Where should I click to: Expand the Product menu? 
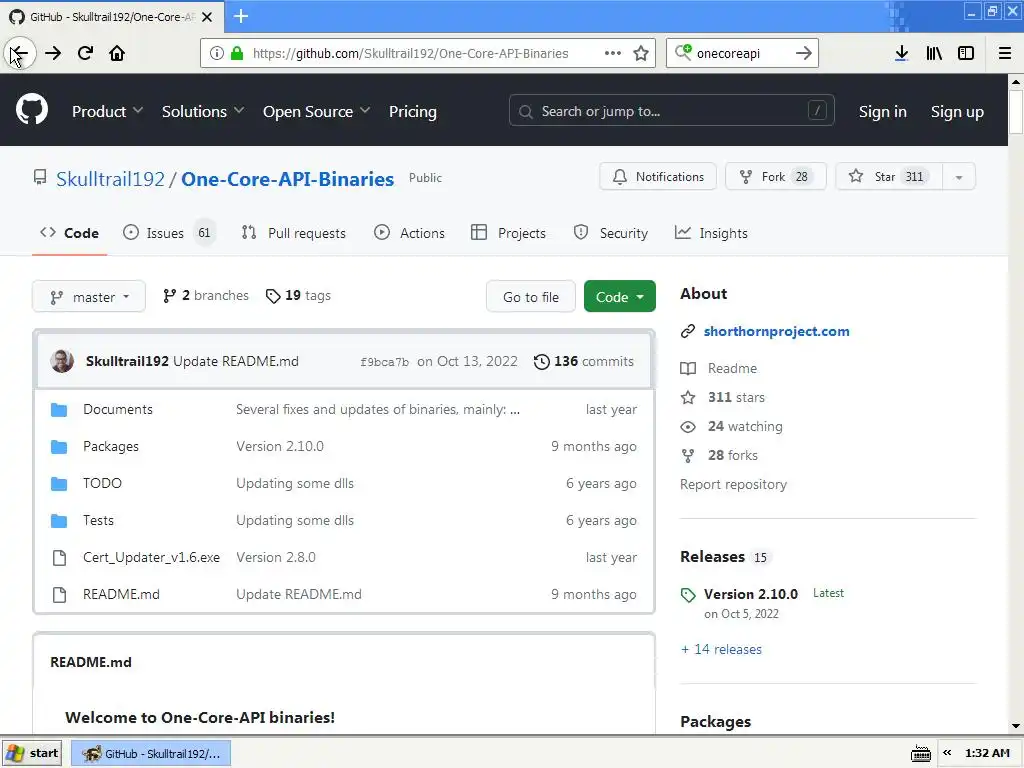pyautogui.click(x=107, y=112)
